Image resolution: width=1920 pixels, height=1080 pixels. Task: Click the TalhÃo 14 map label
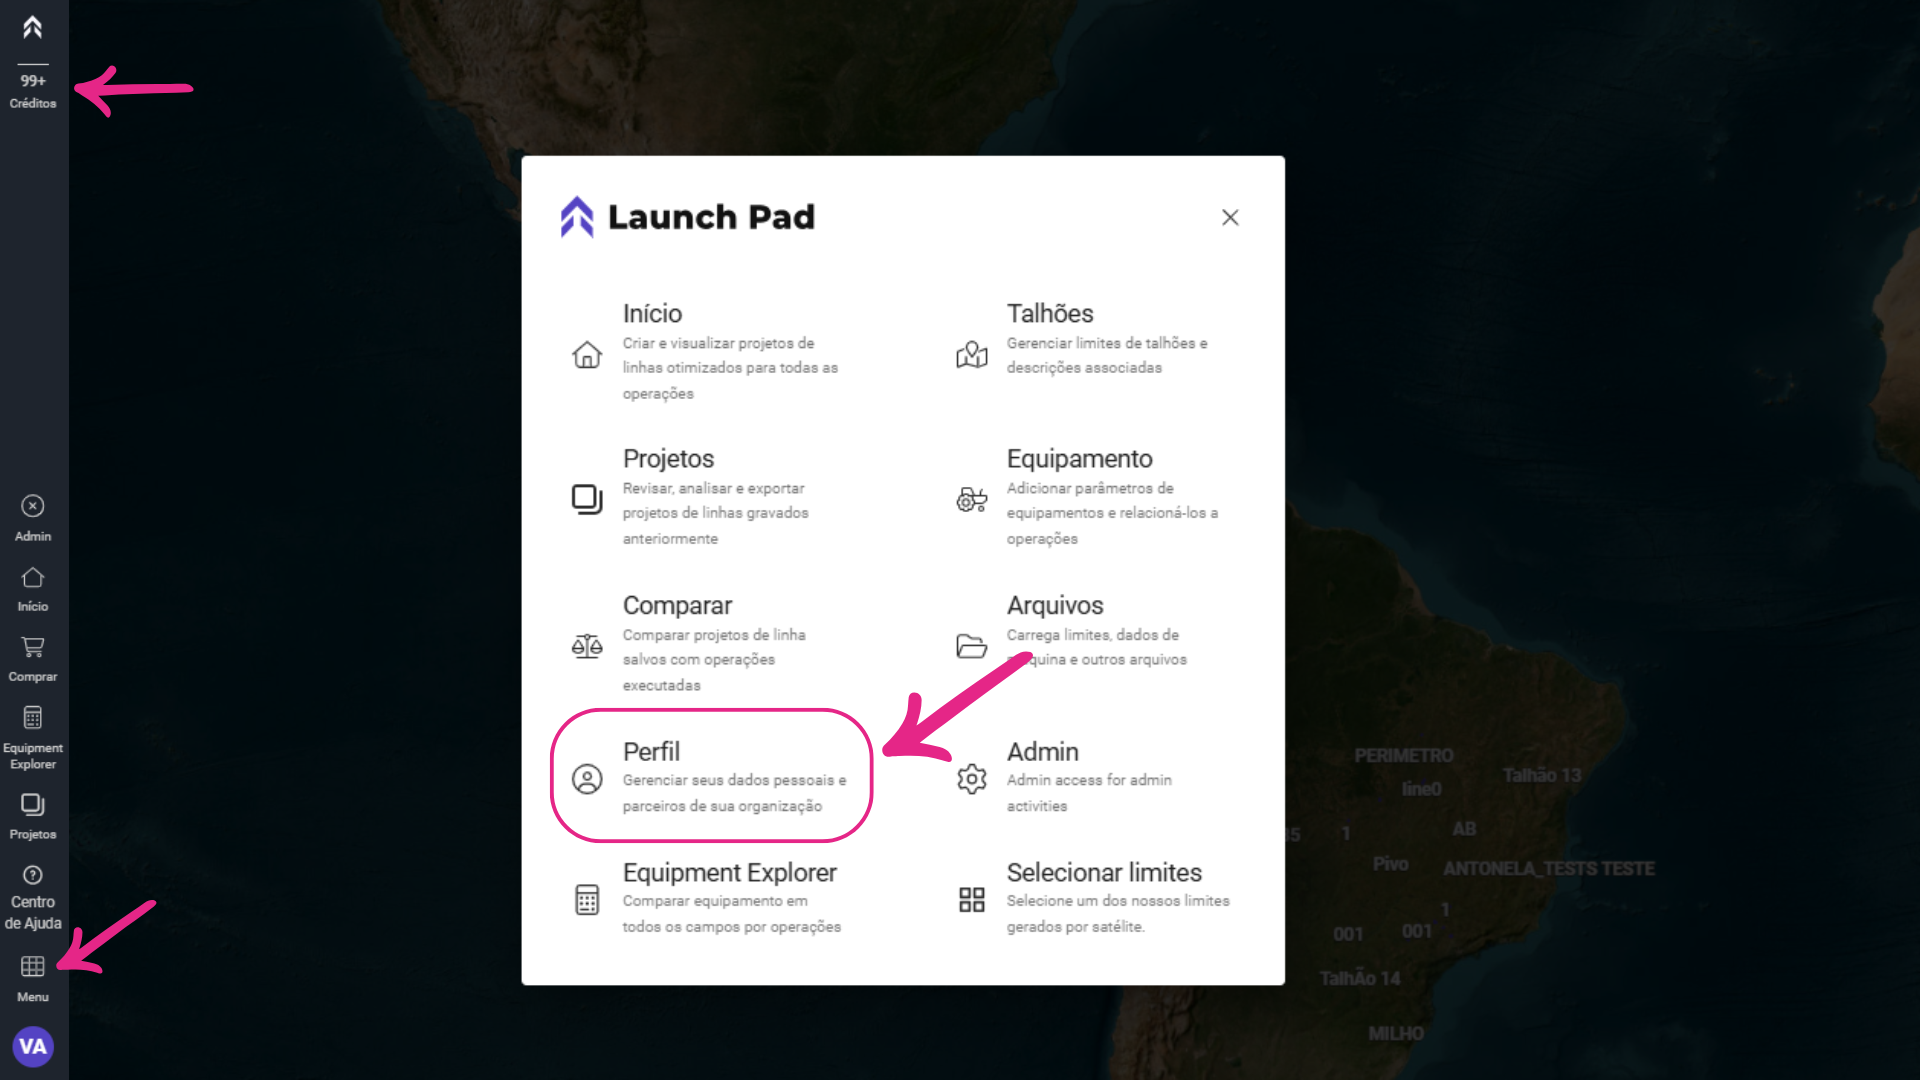click(1360, 978)
